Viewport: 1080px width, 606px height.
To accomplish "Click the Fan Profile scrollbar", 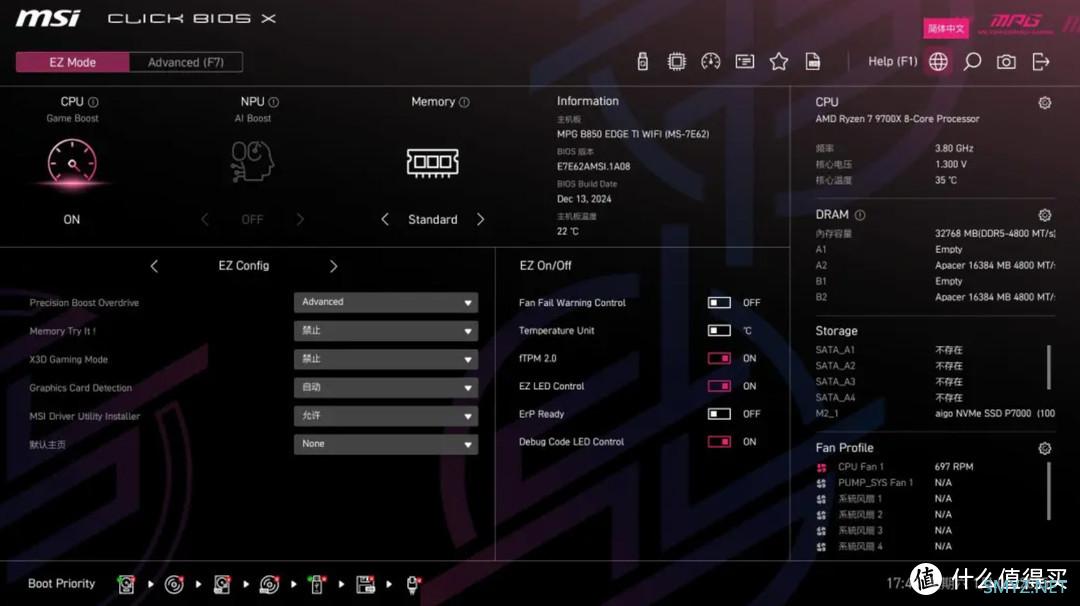I will (1049, 490).
